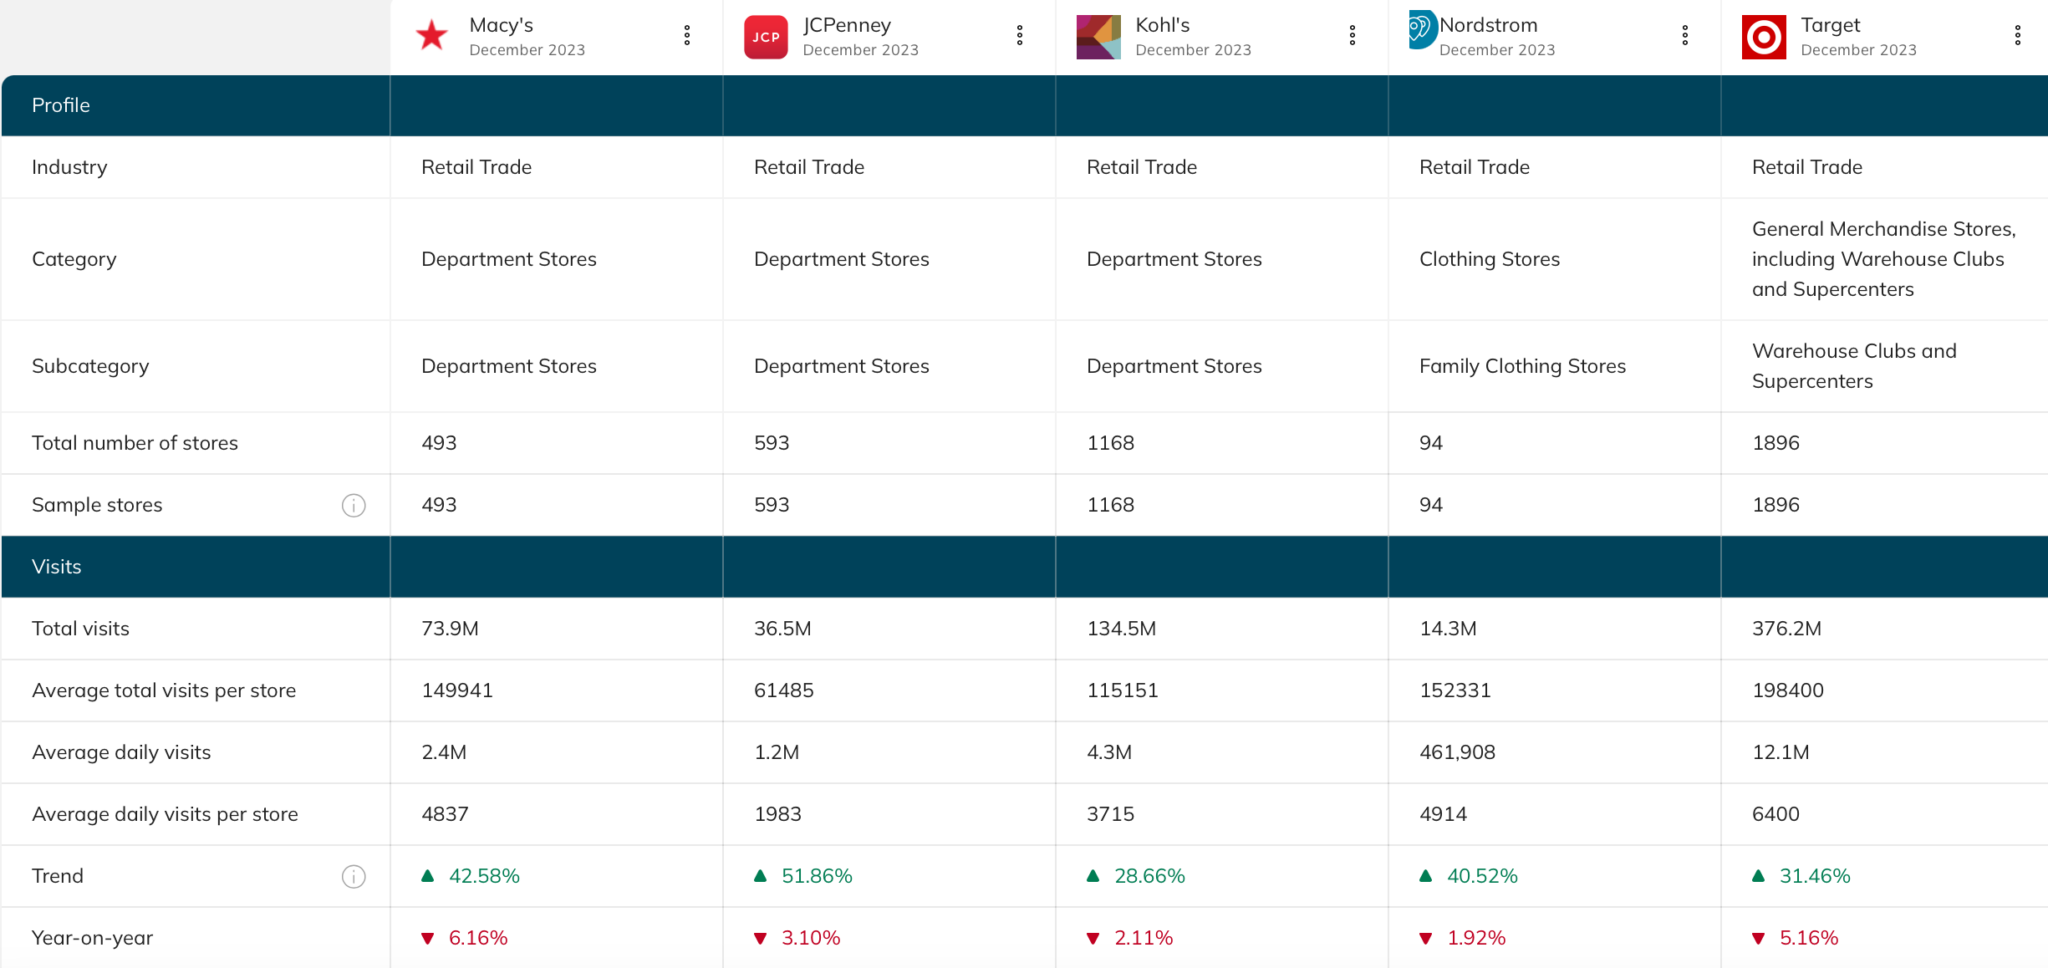Image resolution: width=2048 pixels, height=968 pixels.
Task: Open the Target column options menu
Action: click(2018, 34)
